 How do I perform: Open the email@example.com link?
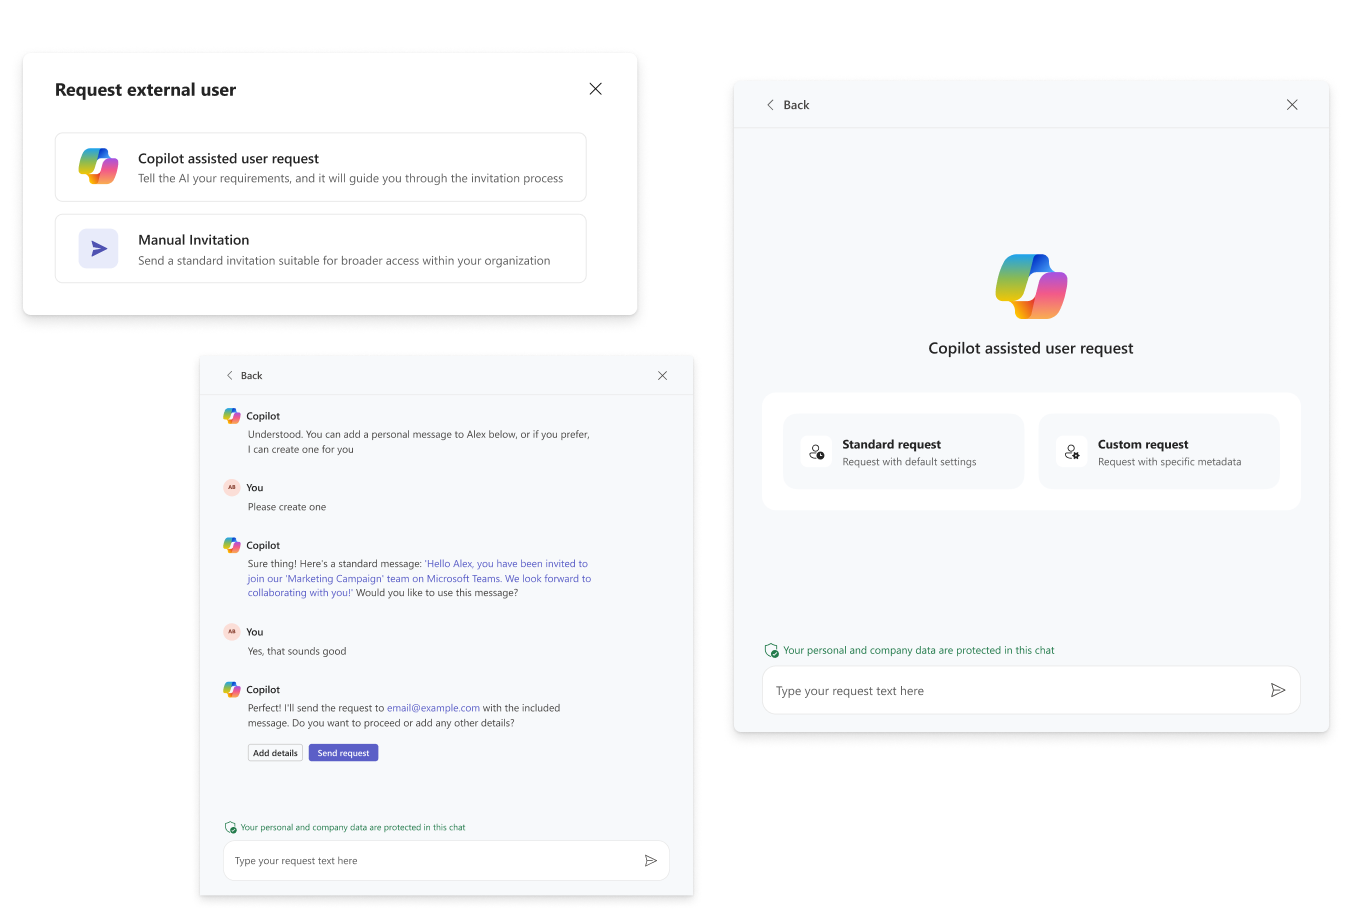[x=433, y=708]
